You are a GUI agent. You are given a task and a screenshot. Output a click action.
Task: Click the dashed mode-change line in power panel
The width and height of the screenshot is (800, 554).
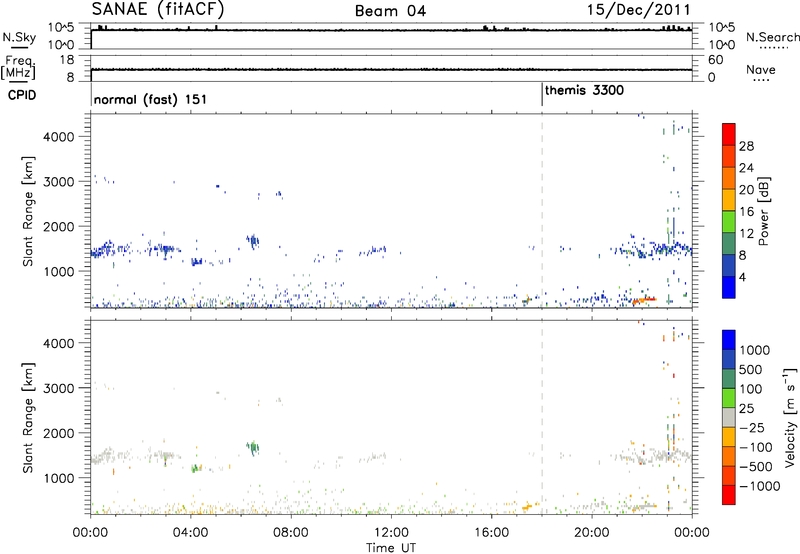pyautogui.click(x=542, y=210)
